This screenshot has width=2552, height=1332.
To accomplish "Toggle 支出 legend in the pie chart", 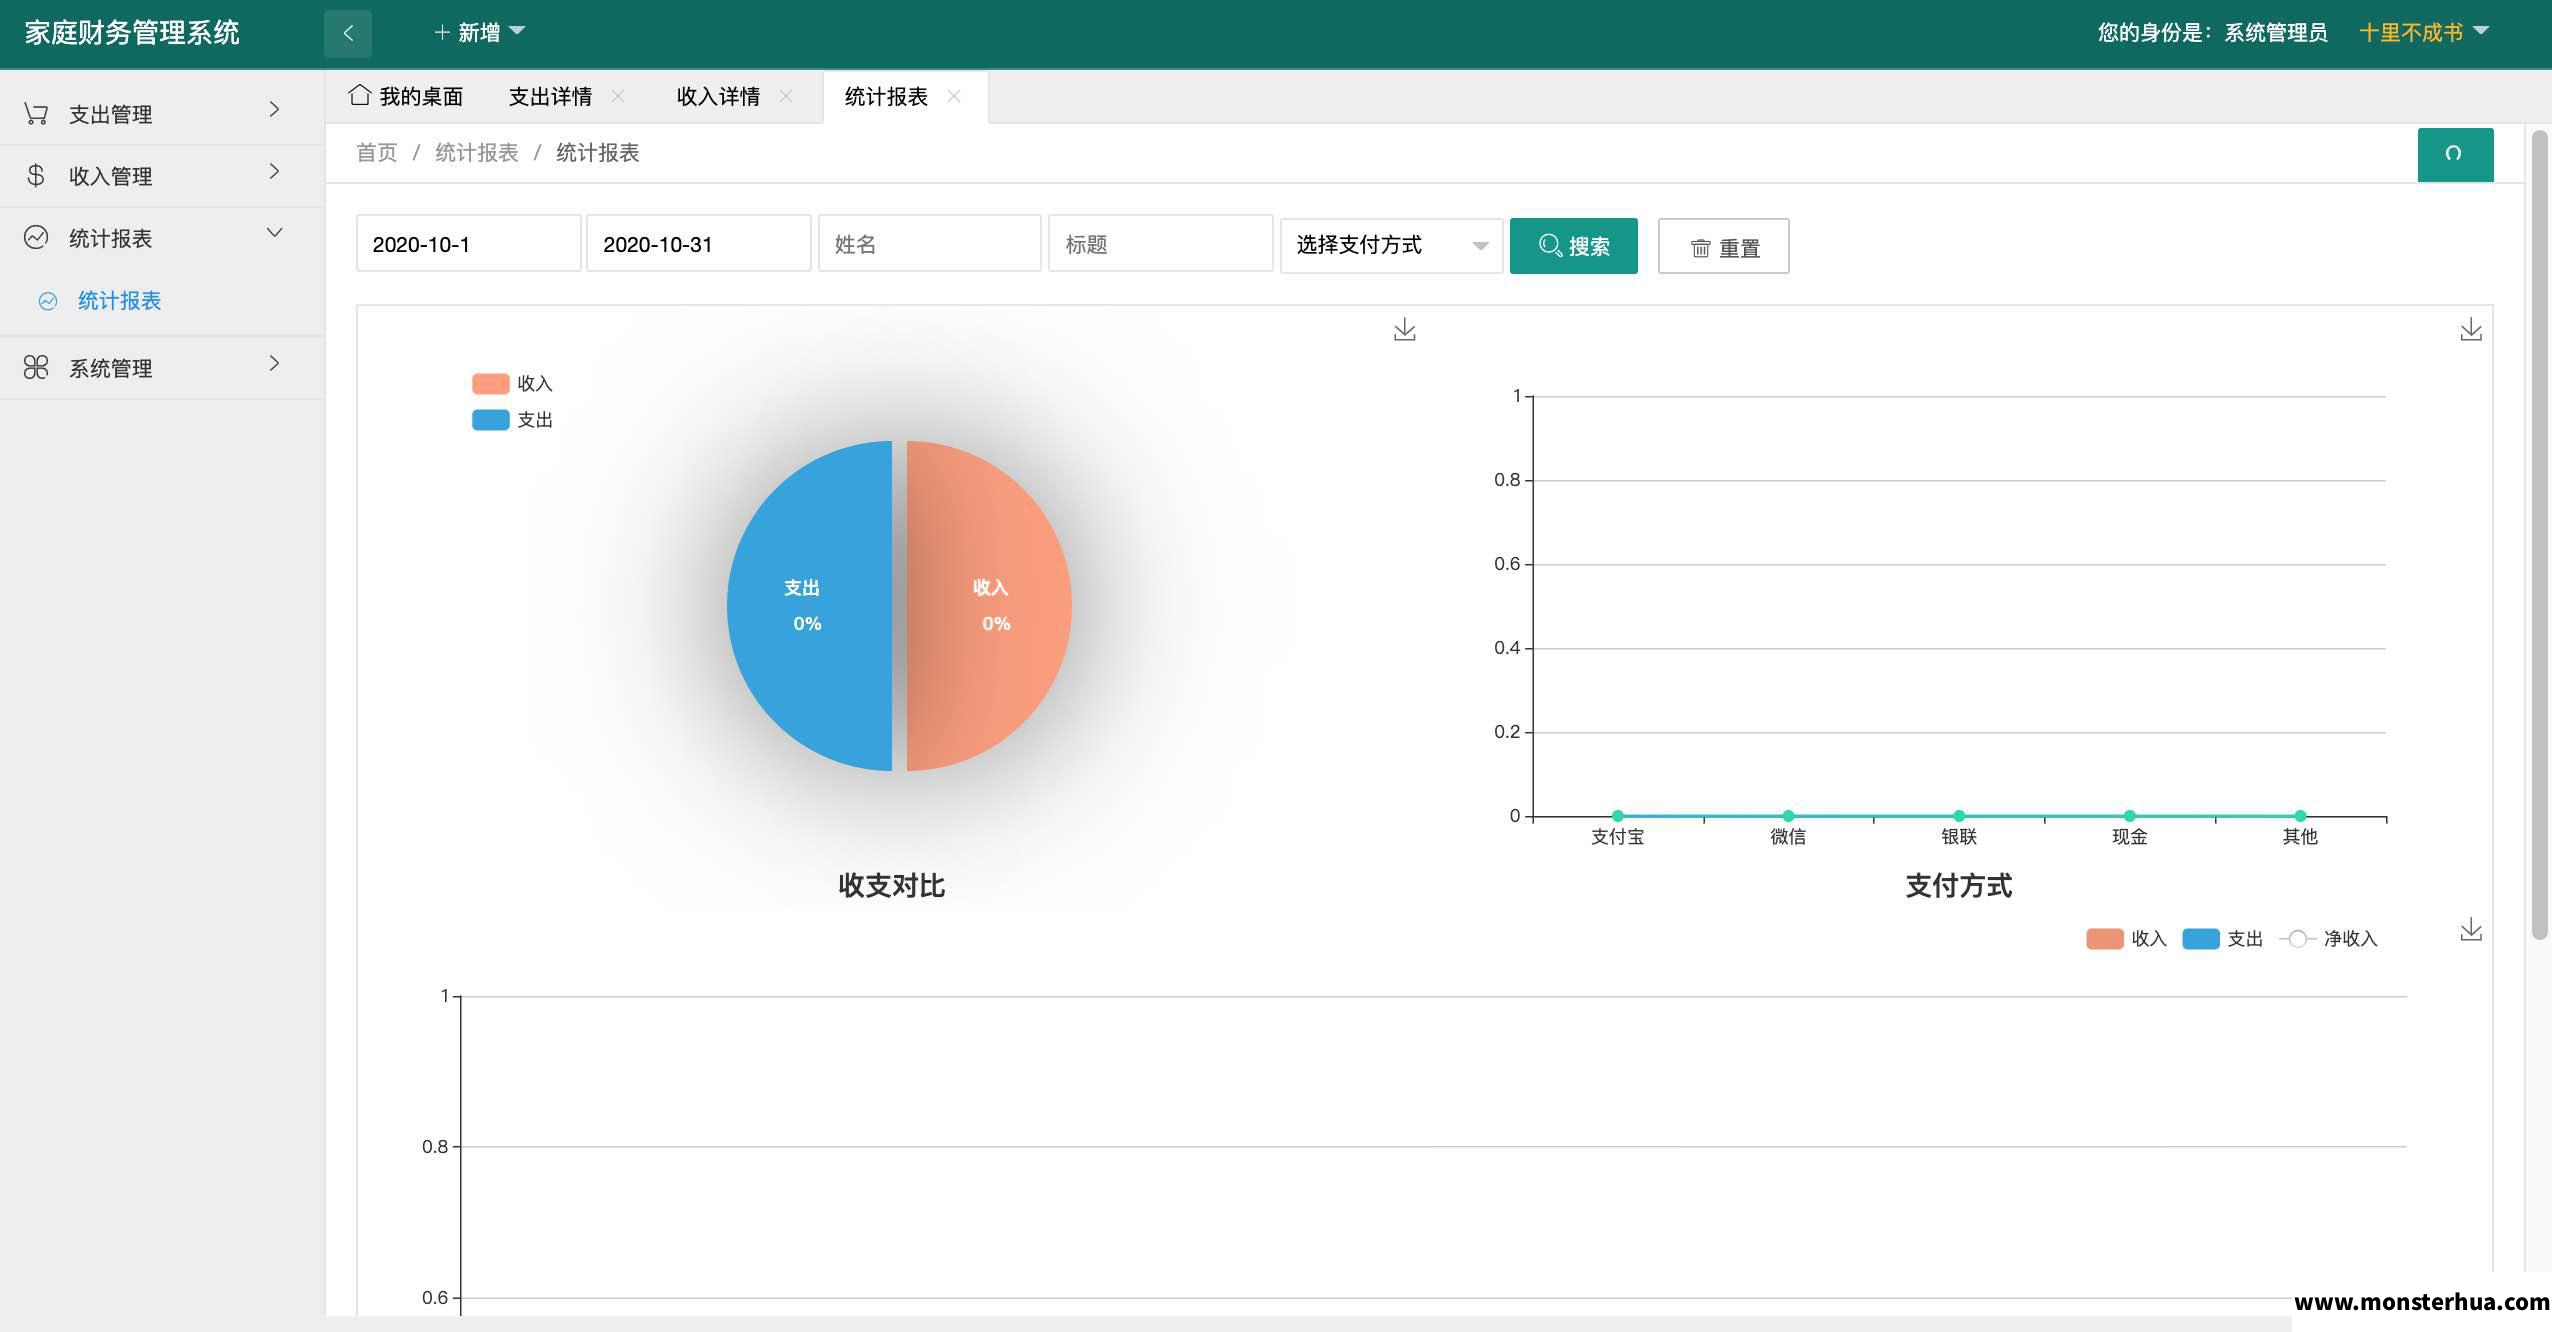I will tap(512, 420).
